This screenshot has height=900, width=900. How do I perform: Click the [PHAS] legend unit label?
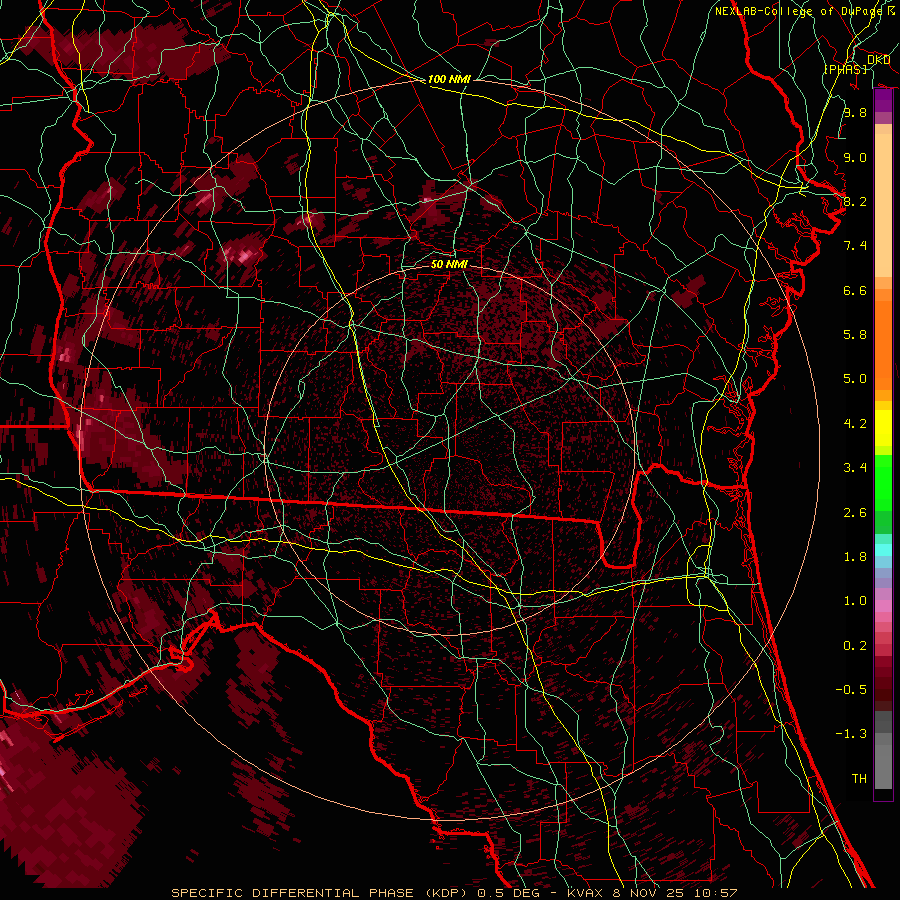click(845, 69)
